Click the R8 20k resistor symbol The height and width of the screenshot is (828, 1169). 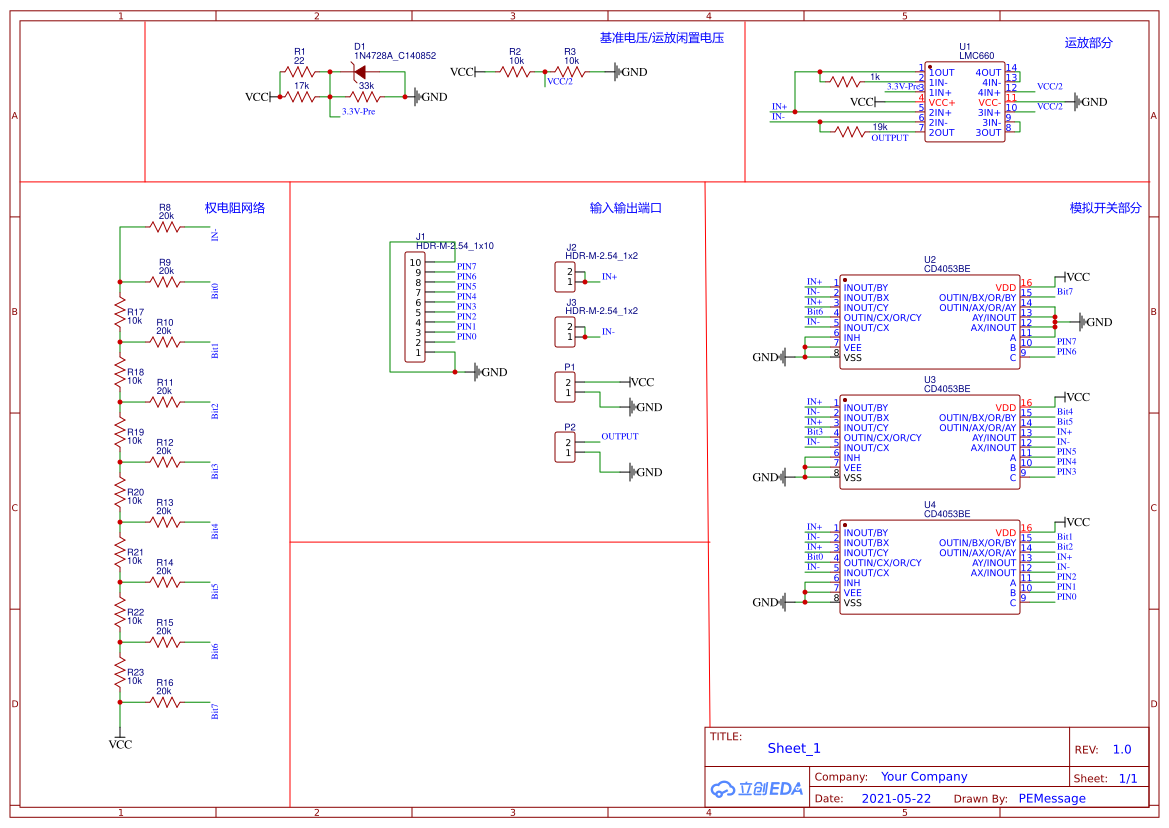pos(166,227)
